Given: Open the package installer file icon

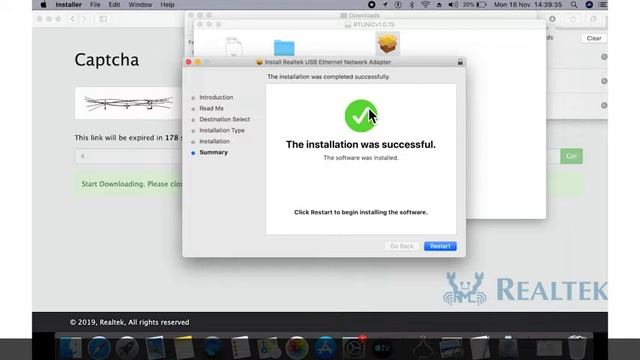Looking at the screenshot, I should click(x=387, y=43).
